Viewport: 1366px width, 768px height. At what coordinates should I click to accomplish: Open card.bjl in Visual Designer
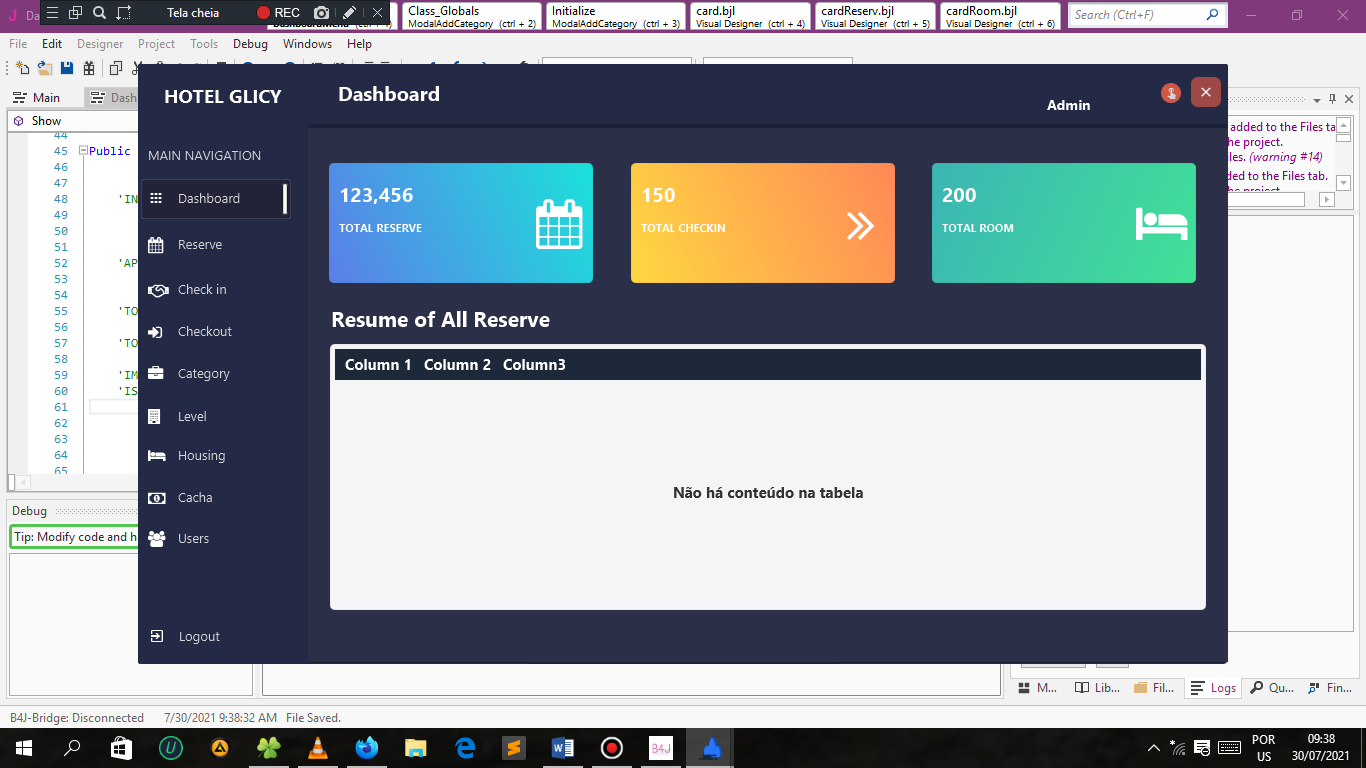click(x=750, y=16)
